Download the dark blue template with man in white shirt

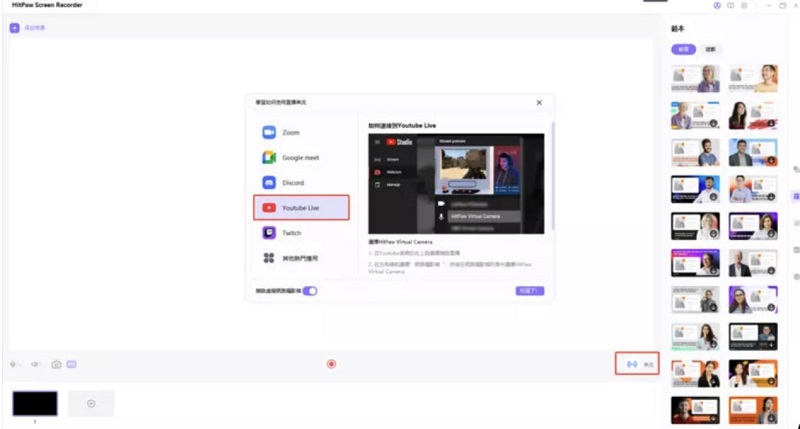[713, 197]
